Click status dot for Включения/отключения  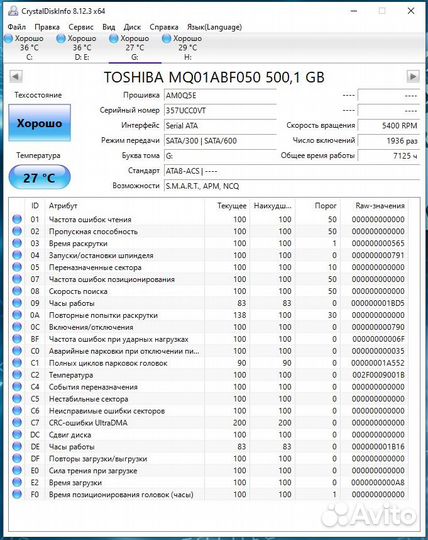point(17,327)
